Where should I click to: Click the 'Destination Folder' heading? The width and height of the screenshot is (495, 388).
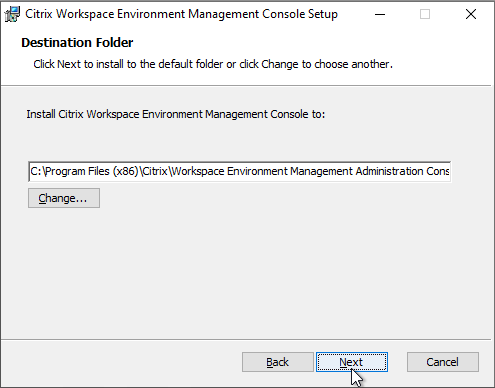(x=77, y=43)
